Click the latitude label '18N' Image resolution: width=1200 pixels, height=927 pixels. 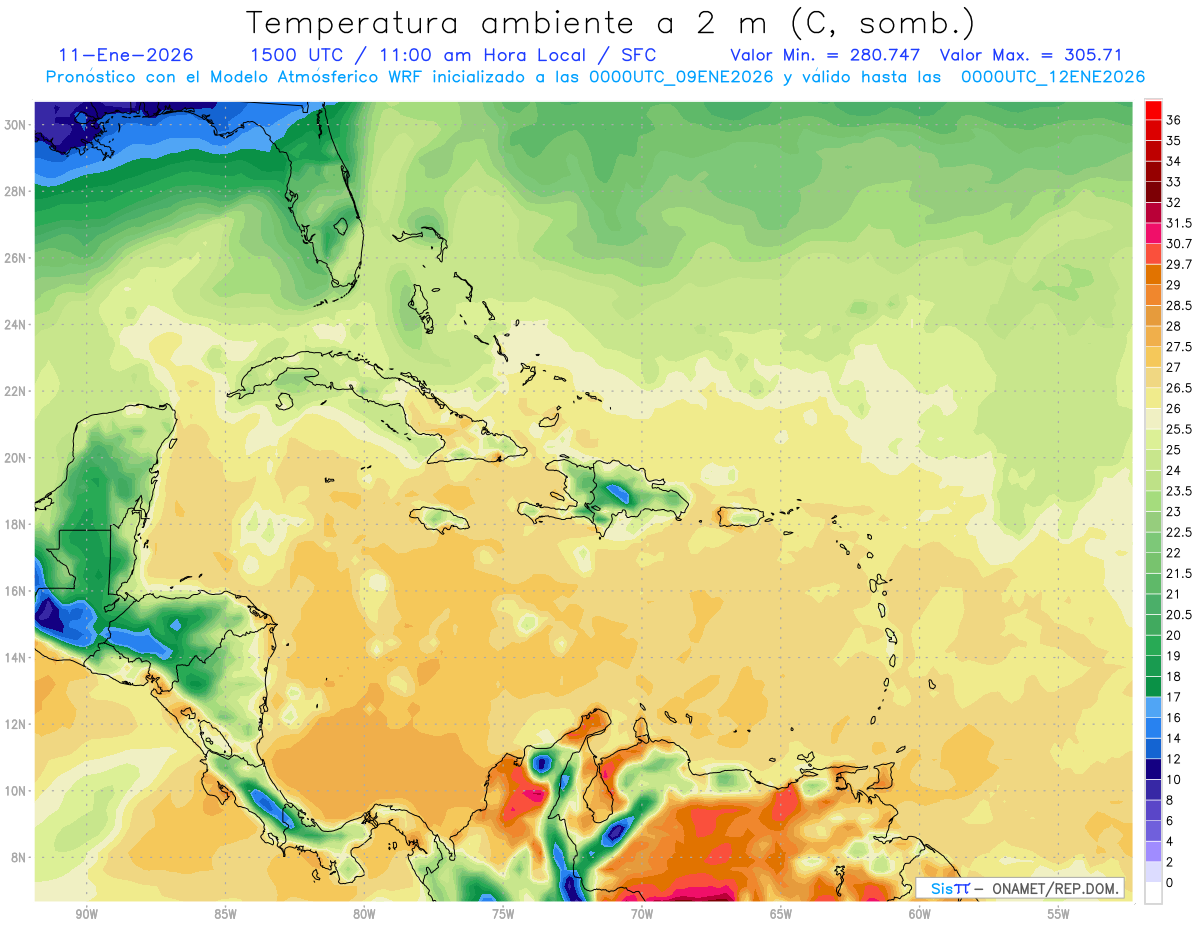pyautogui.click(x=15, y=524)
